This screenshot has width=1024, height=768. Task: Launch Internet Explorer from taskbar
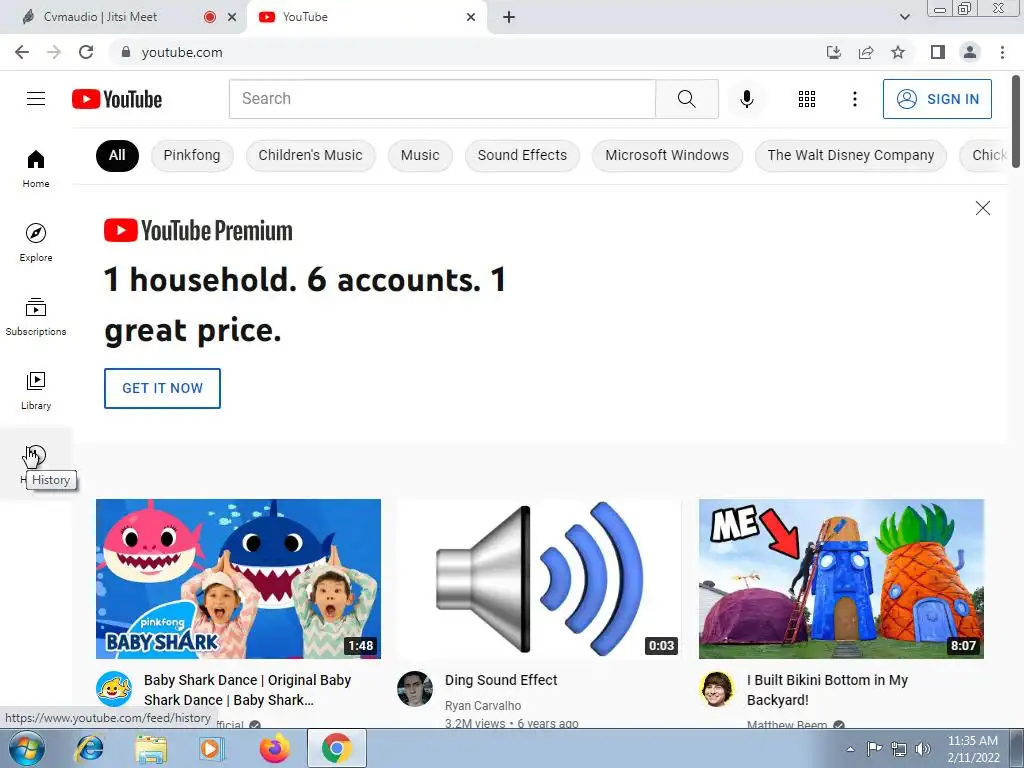[89, 748]
